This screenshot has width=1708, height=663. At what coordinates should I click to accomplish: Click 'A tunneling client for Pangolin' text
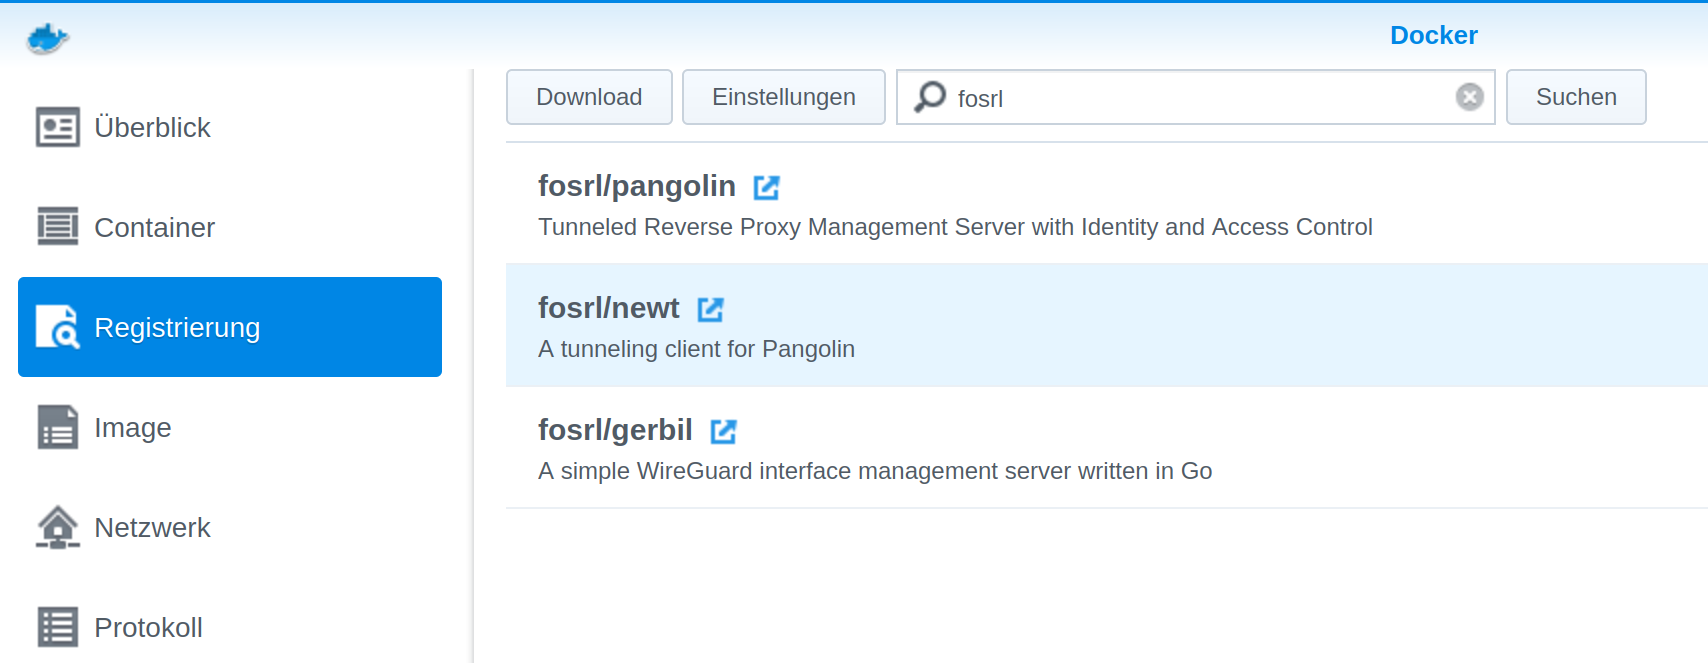tap(696, 349)
